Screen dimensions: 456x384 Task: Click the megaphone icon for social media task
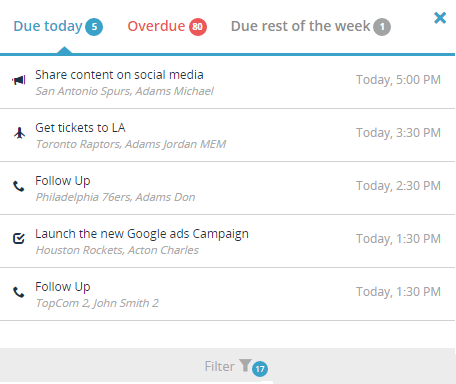(x=19, y=80)
